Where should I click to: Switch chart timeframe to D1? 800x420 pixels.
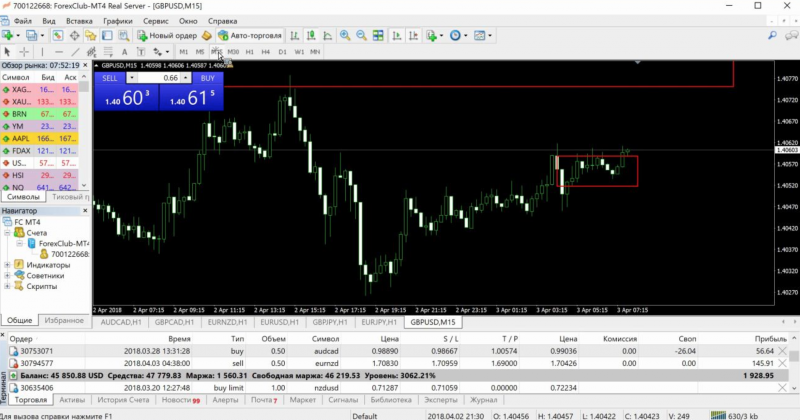click(x=282, y=51)
